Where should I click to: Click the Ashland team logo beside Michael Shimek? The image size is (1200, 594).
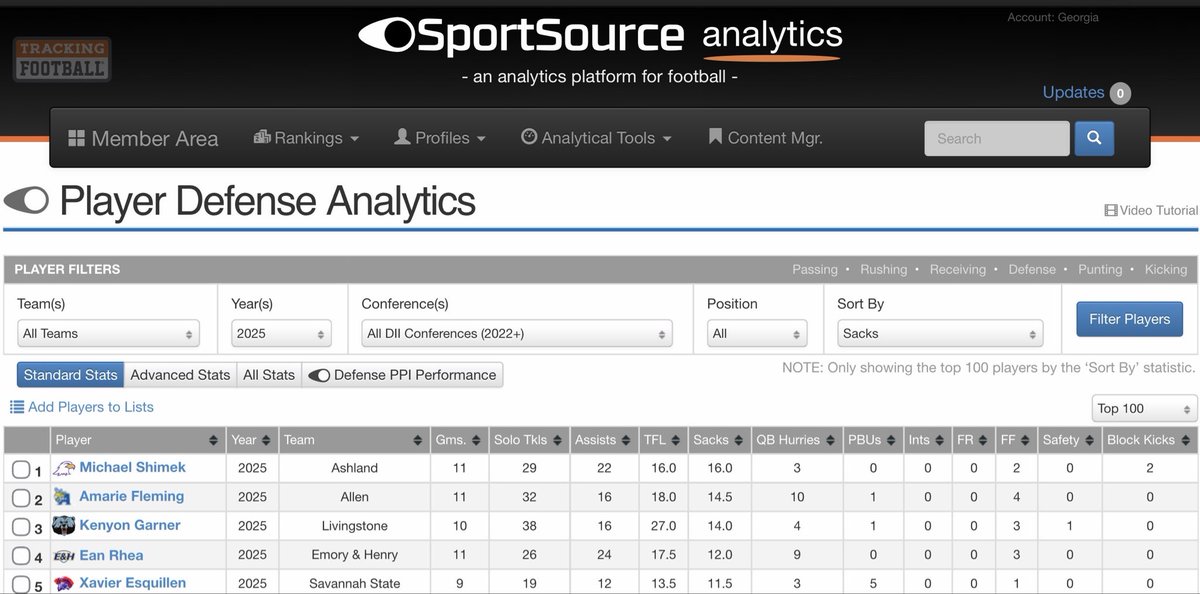point(63,468)
